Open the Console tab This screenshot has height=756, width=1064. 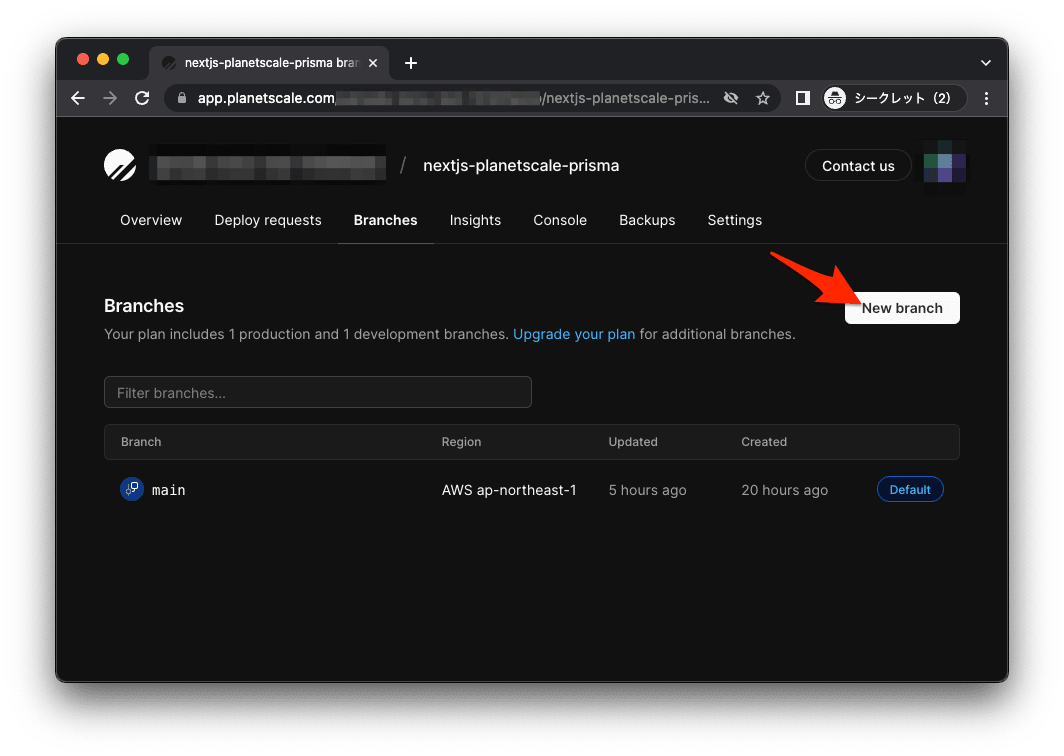pos(560,221)
